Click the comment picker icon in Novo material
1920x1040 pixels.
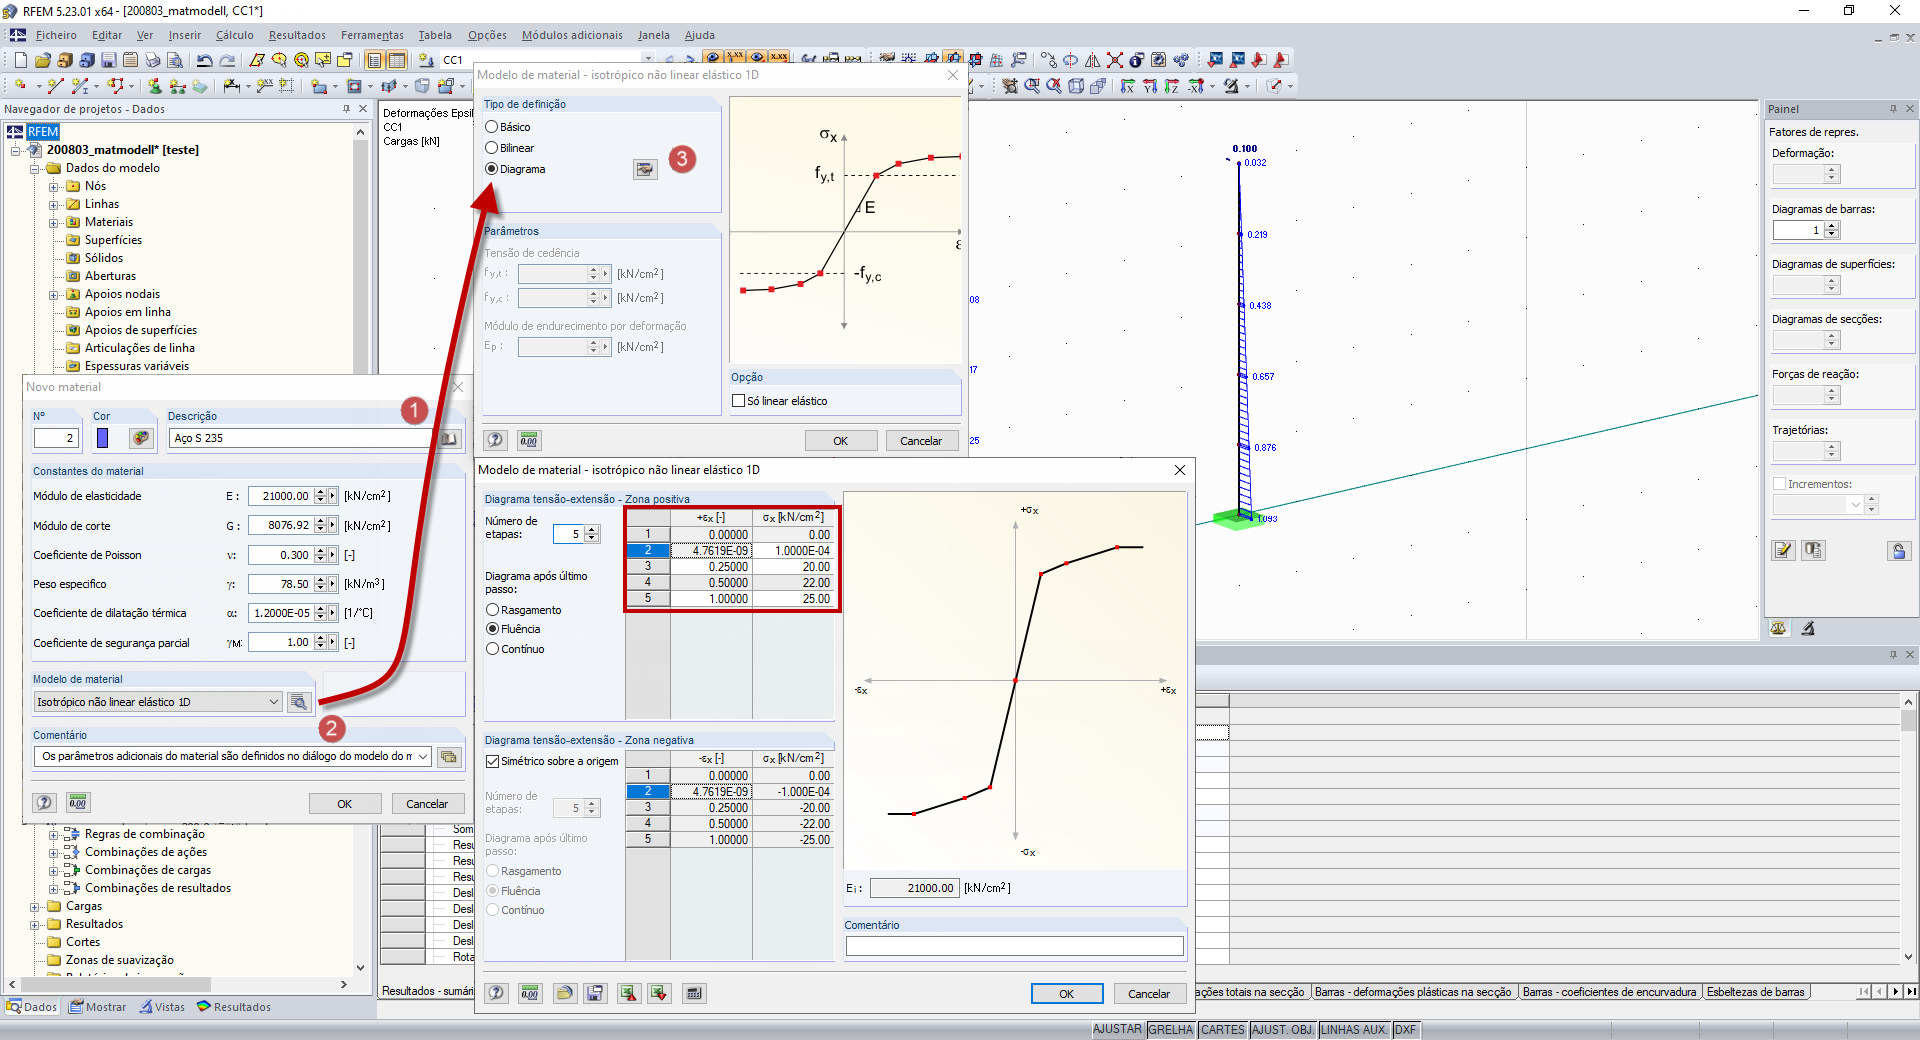pyautogui.click(x=449, y=757)
